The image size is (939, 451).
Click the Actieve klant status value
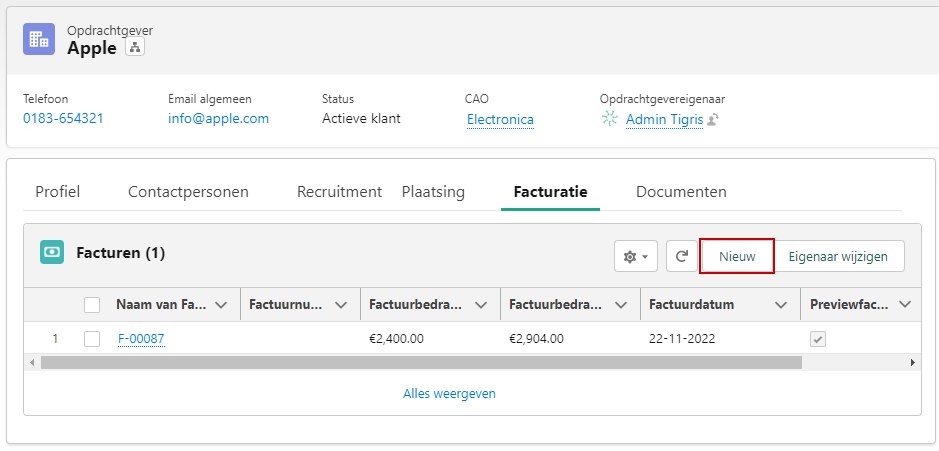pos(361,119)
